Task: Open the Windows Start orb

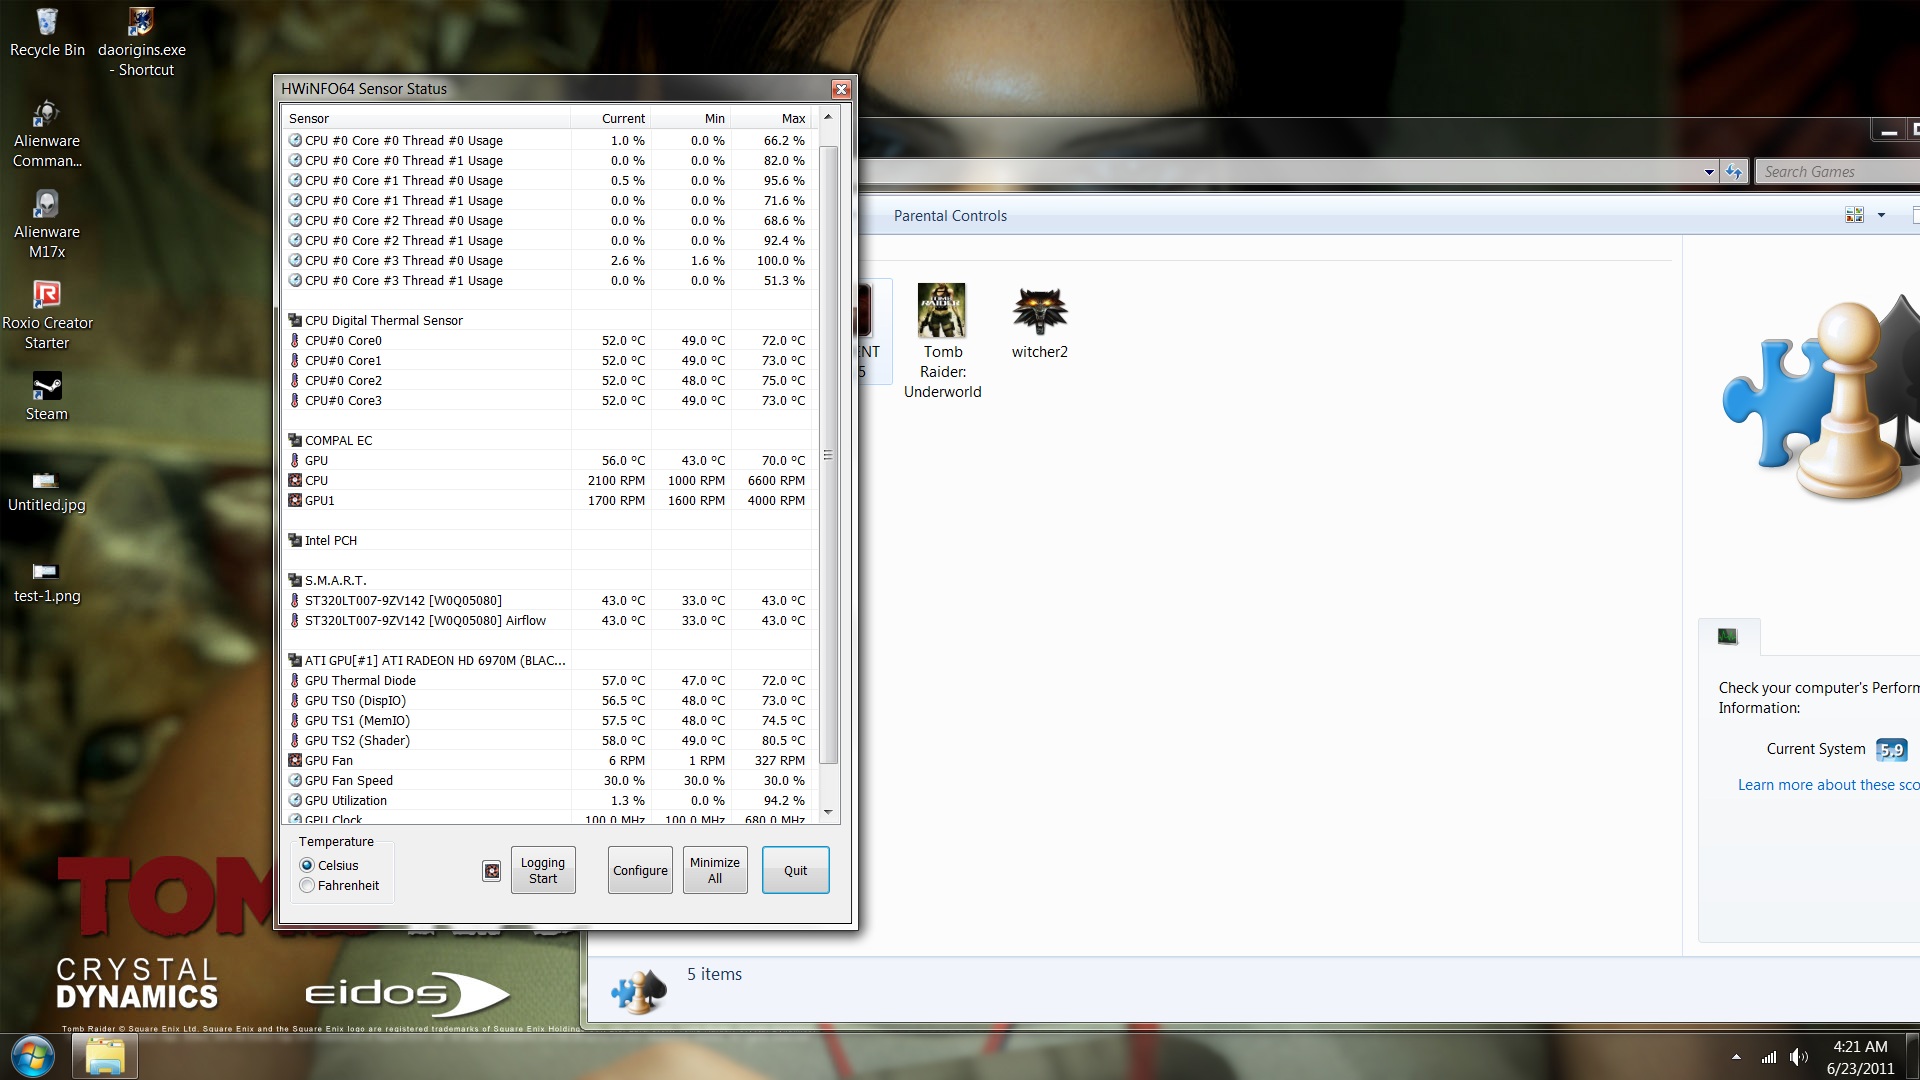Action: [33, 1057]
